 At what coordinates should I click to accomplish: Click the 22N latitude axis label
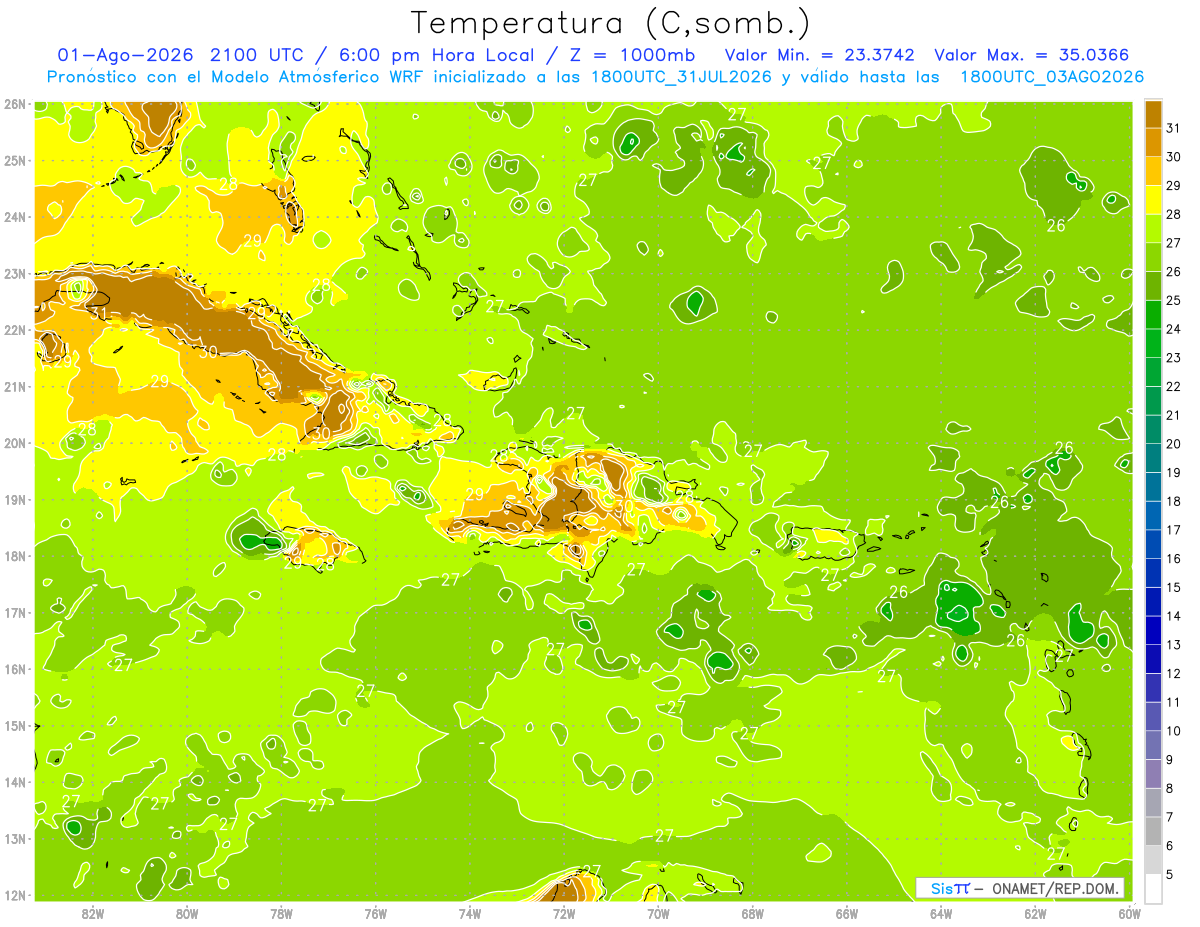[15, 330]
